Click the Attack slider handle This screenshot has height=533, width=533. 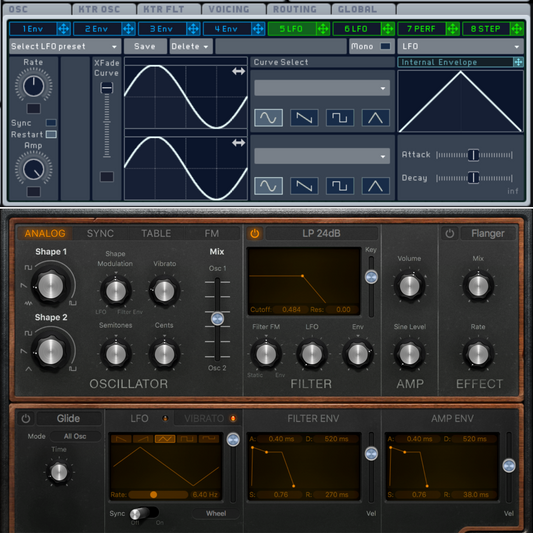[473, 155]
